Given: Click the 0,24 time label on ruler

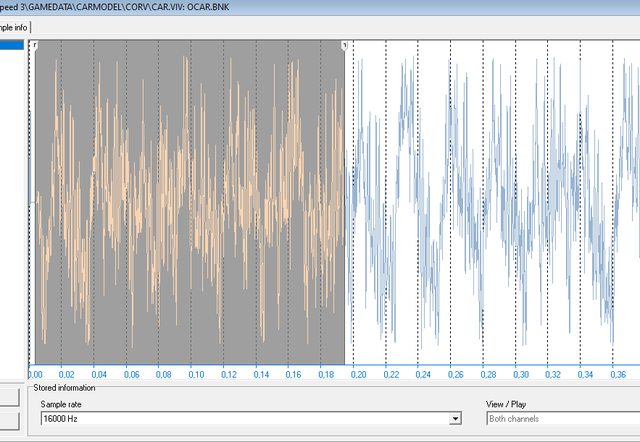Looking at the screenshot, I should point(423,374).
